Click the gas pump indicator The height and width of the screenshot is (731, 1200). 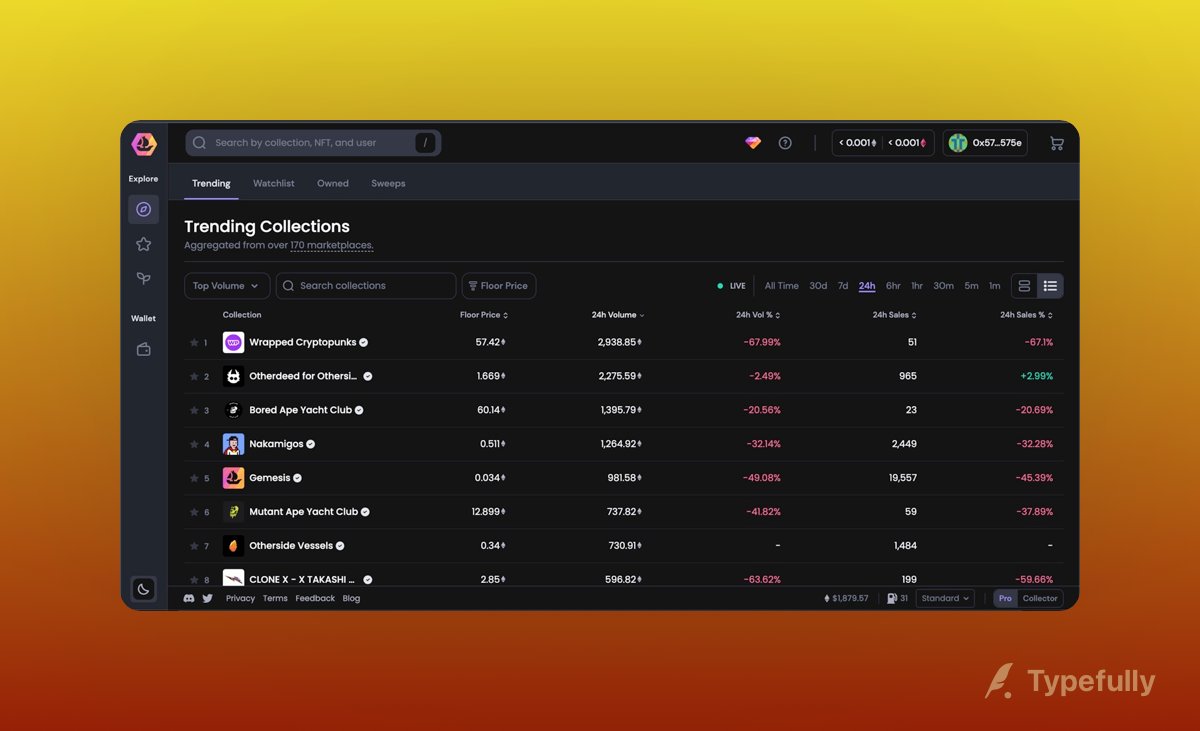point(897,598)
